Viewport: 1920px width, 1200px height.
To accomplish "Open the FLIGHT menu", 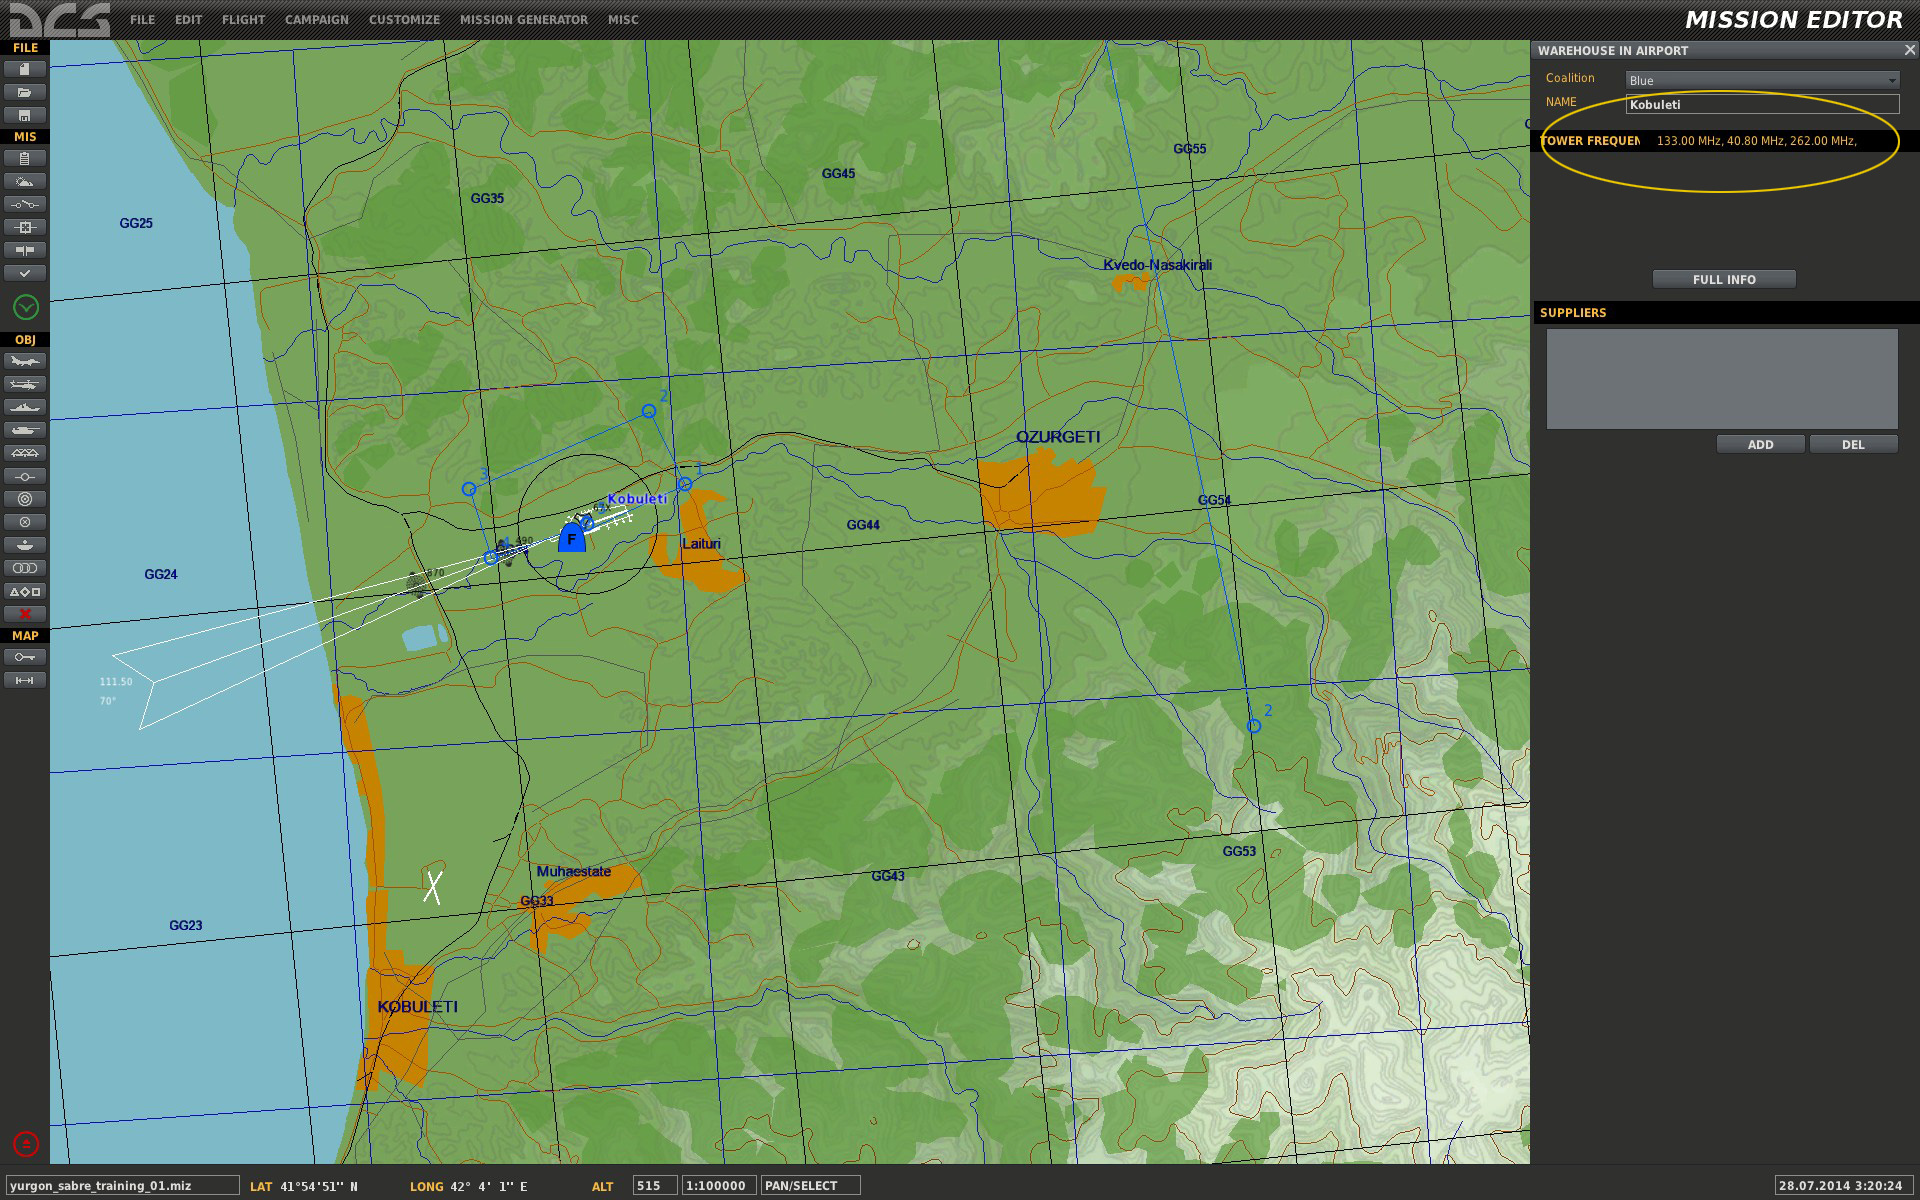I will tap(244, 20).
